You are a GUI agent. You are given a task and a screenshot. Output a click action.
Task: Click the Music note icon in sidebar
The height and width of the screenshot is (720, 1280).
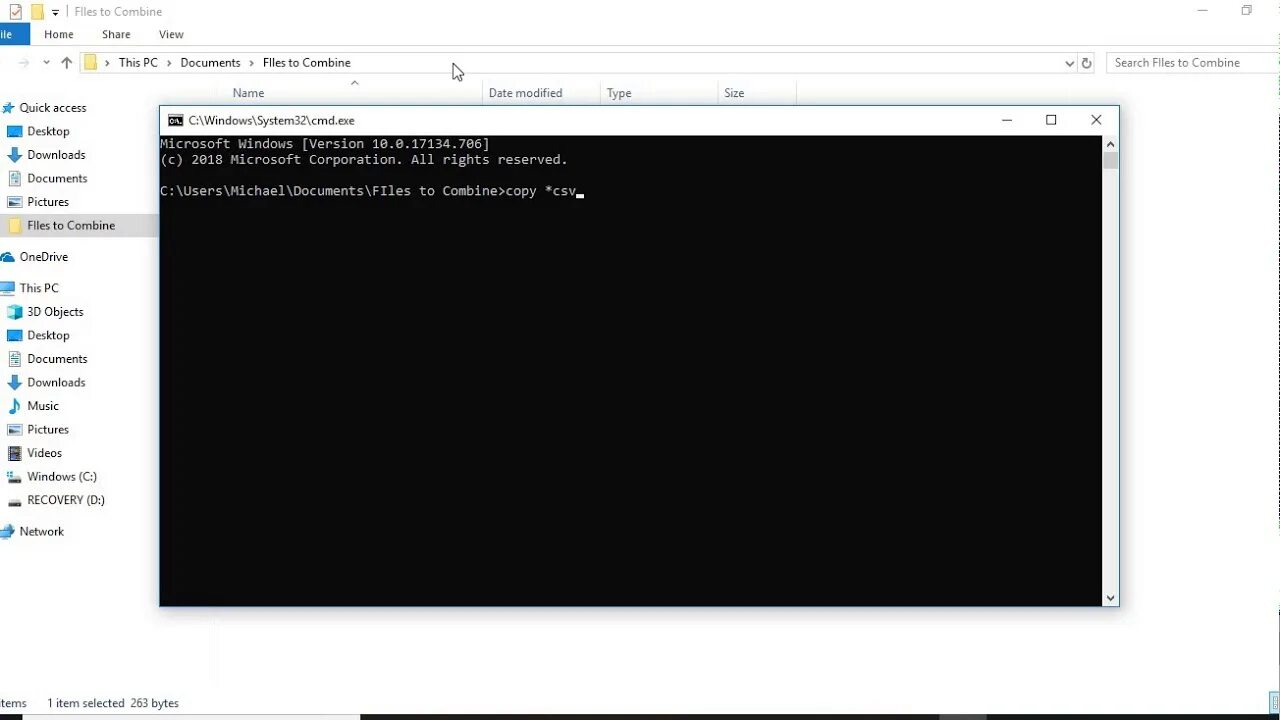pyautogui.click(x=14, y=406)
